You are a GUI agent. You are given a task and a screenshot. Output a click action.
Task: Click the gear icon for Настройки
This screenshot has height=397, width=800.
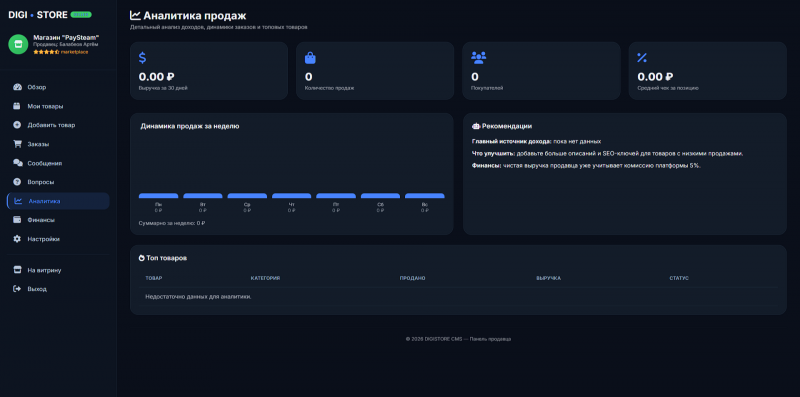point(17,239)
